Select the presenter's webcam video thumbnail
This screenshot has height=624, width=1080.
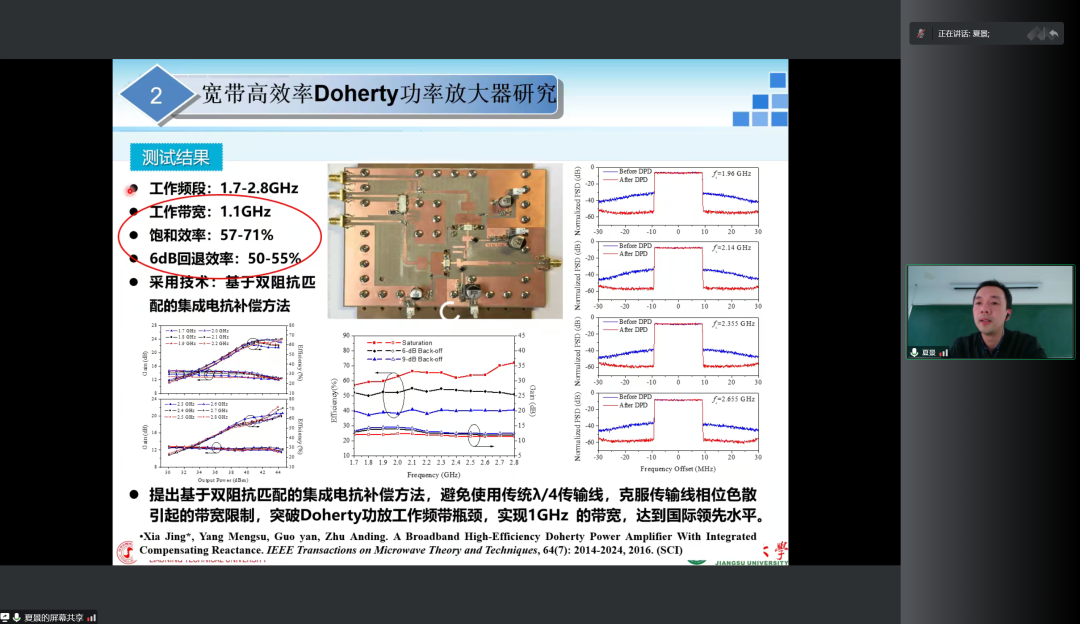tap(990, 311)
